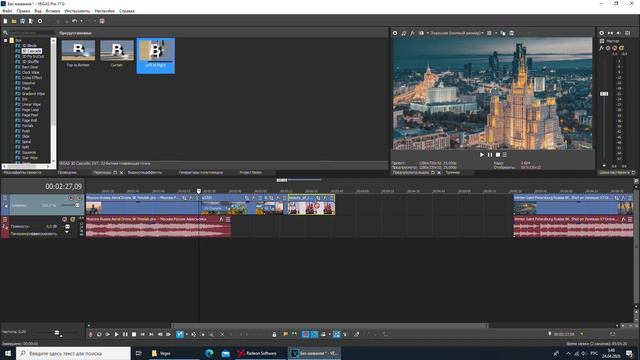640x360 pixels.
Task: Open preview overlays grid icon
Action: coord(489,33)
